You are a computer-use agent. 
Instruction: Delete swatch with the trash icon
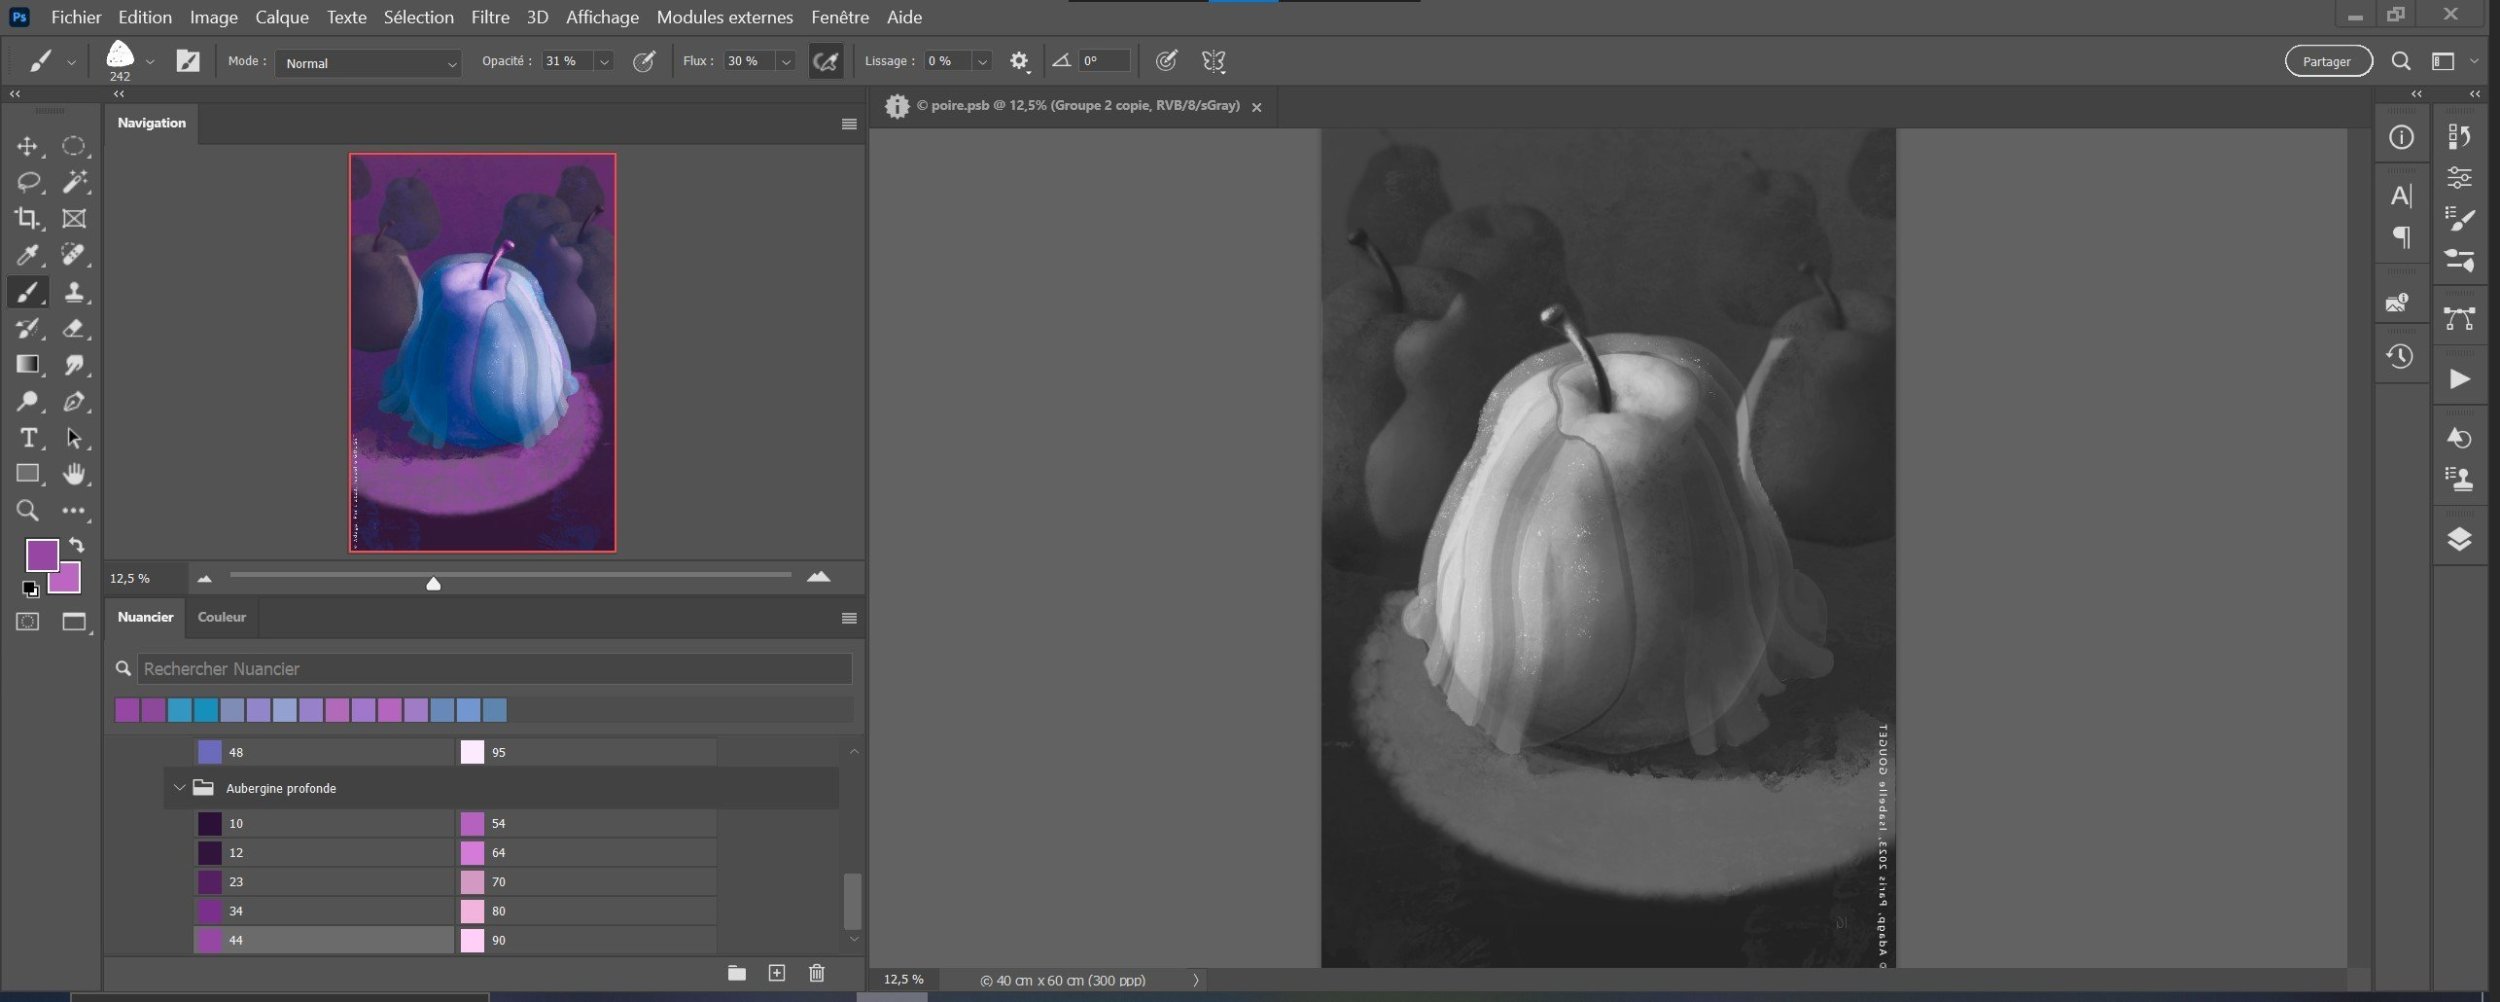[x=816, y=973]
